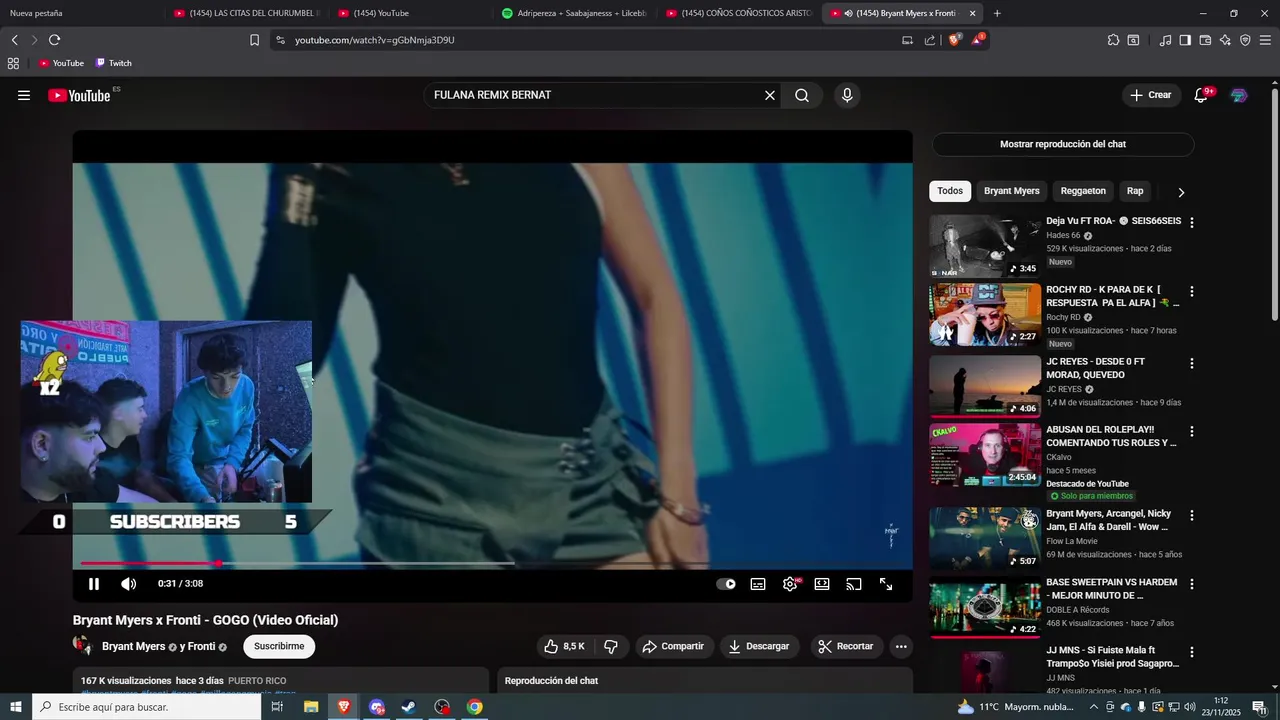
Task: Open more actions below the video
Action: (901, 646)
